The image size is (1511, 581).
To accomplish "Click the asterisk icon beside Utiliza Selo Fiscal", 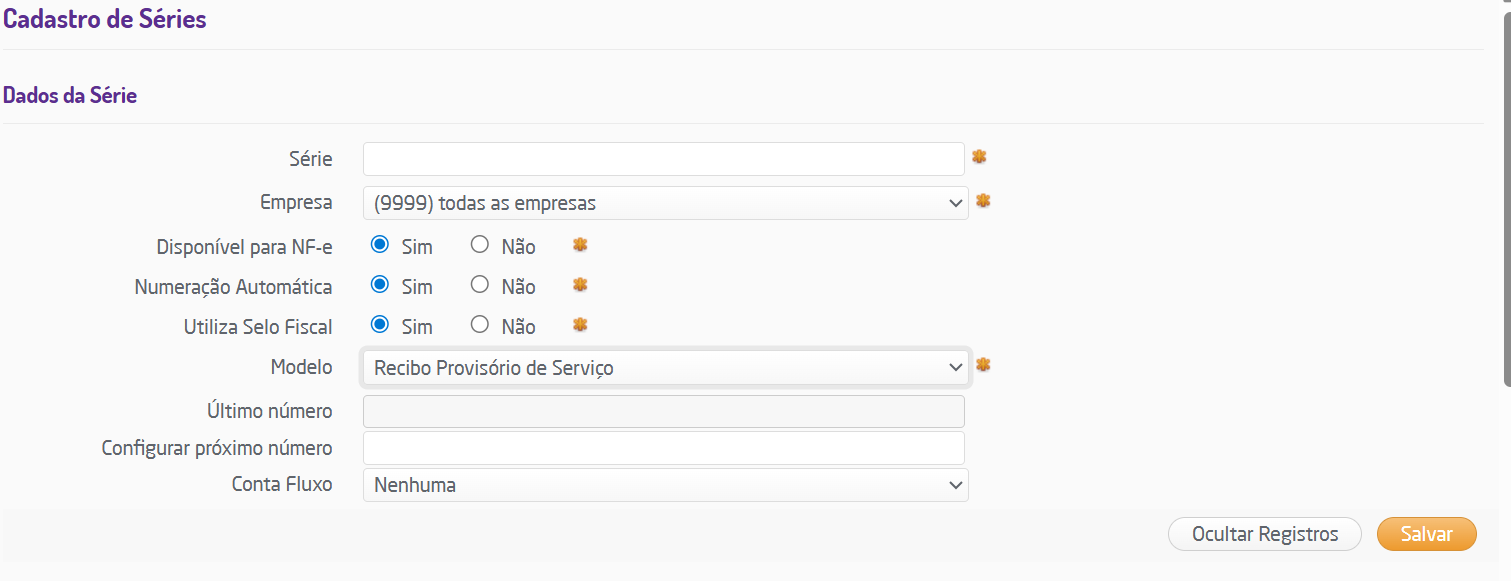I will tap(580, 325).
